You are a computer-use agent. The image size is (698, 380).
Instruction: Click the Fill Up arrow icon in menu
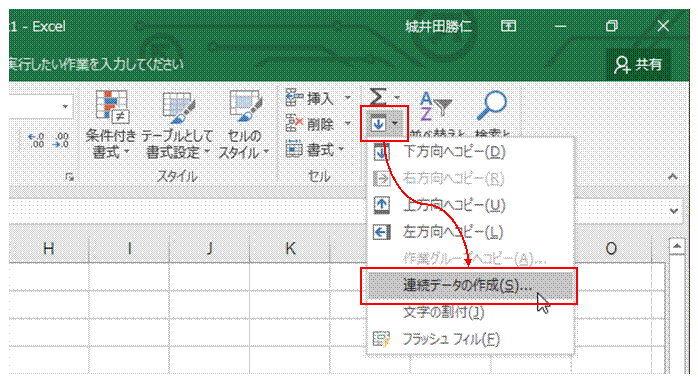pos(381,205)
